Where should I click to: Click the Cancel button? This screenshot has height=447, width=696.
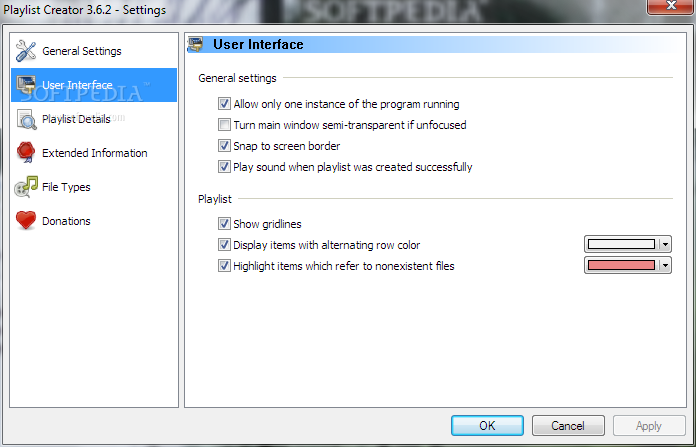(x=568, y=425)
